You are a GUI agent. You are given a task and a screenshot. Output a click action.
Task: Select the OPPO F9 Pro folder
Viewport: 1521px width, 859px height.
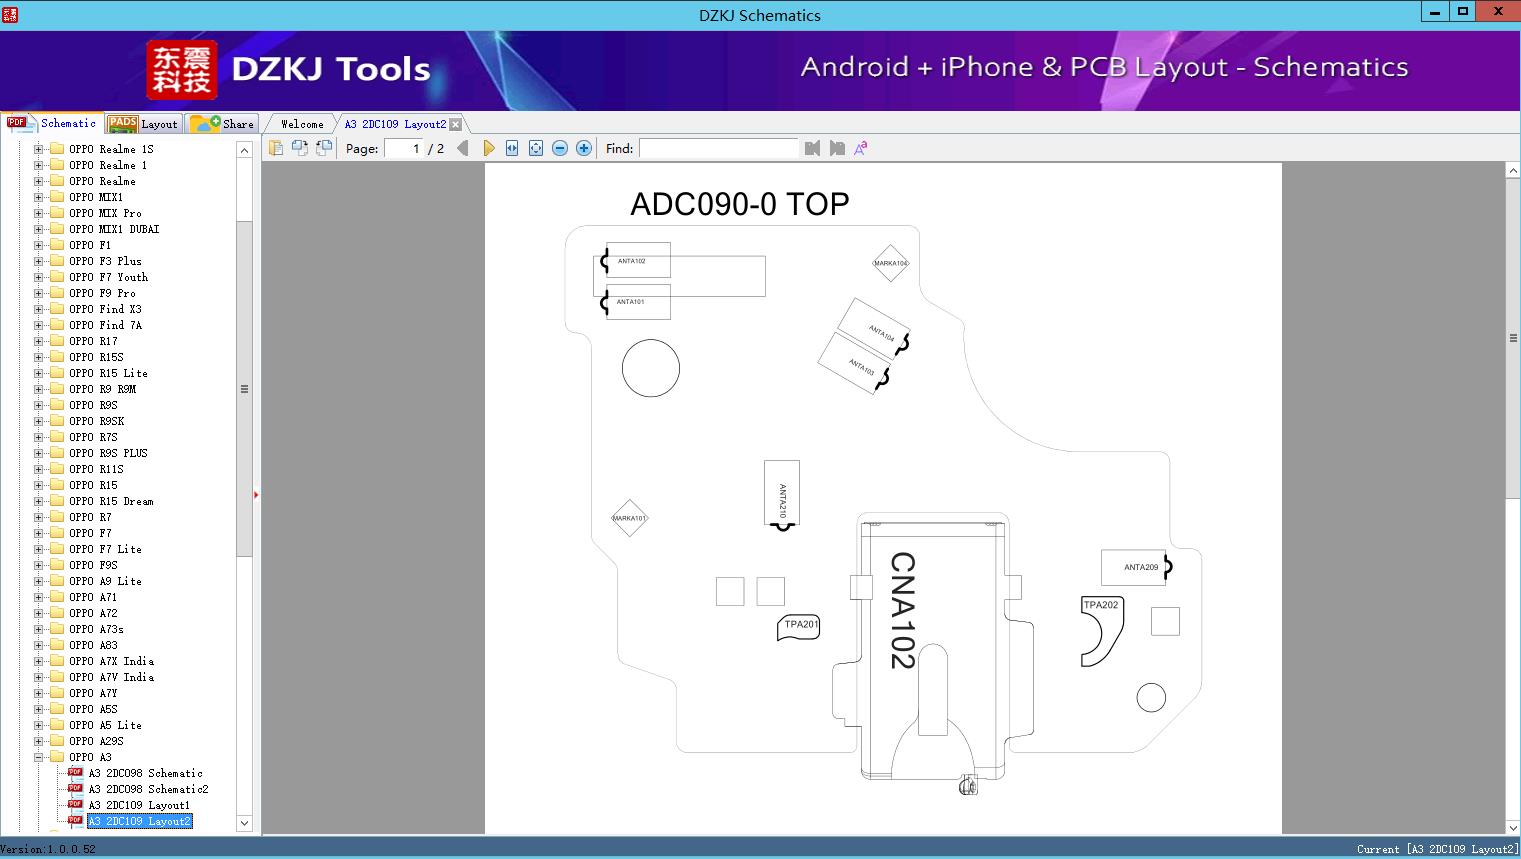click(x=102, y=293)
